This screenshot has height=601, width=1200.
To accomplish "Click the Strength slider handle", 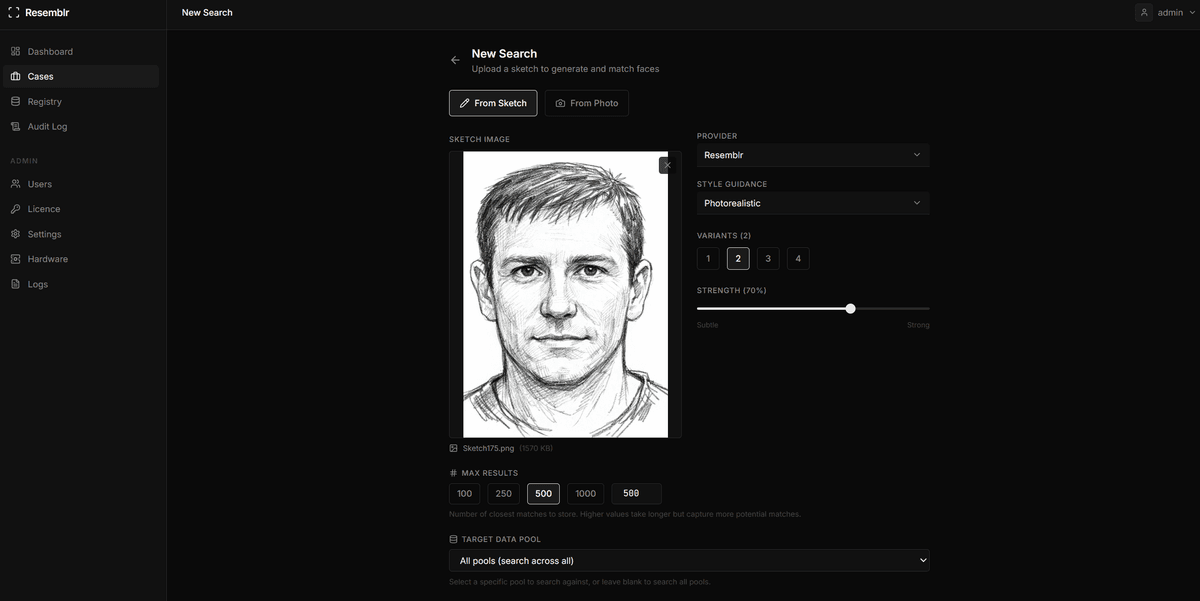I will [x=850, y=309].
